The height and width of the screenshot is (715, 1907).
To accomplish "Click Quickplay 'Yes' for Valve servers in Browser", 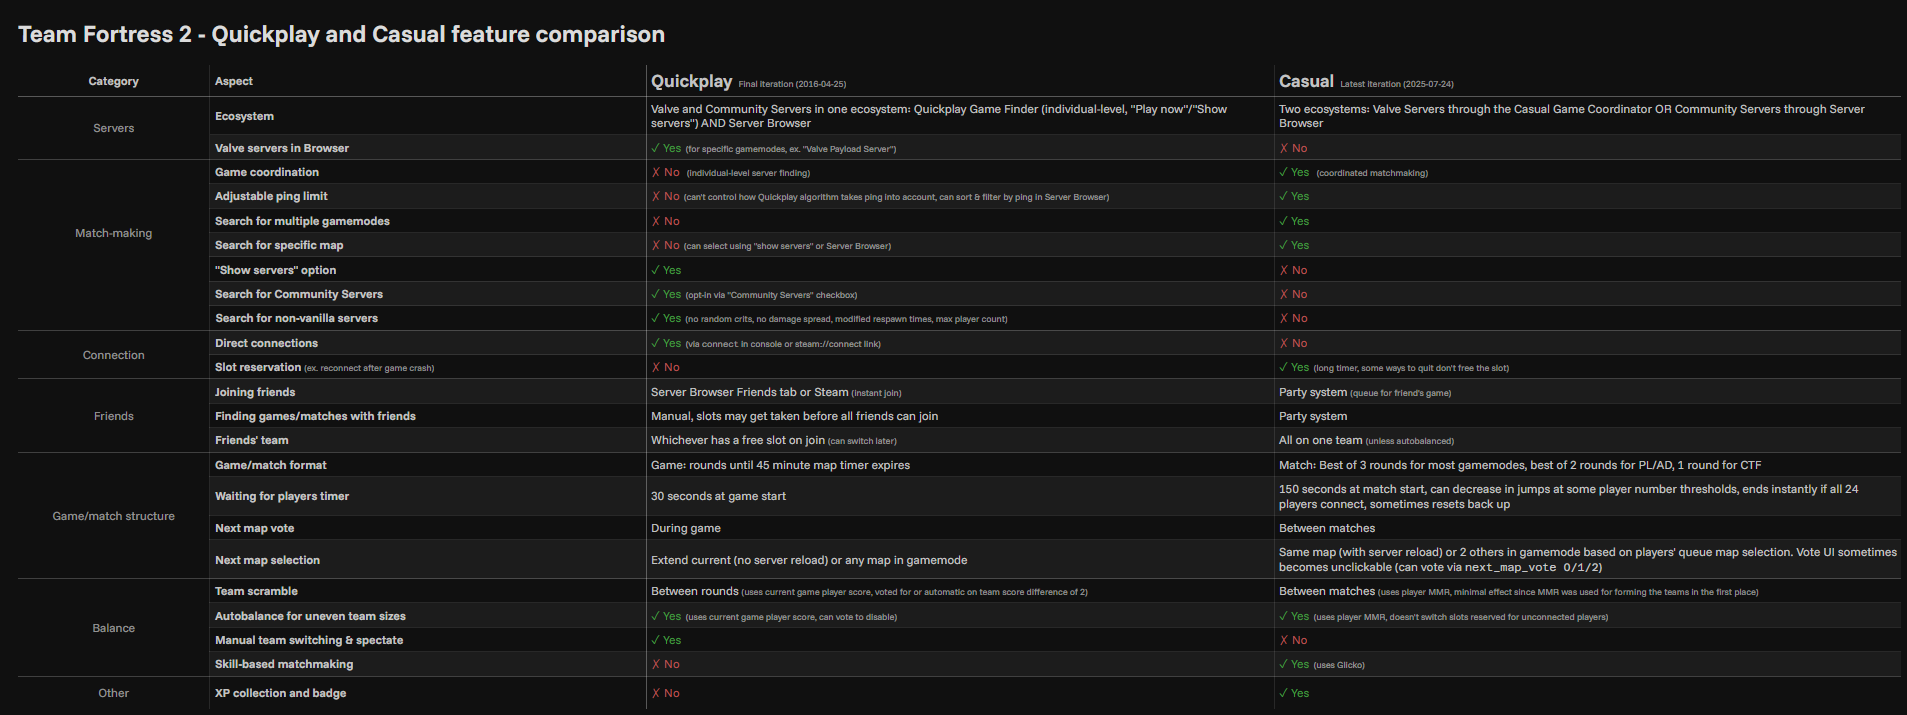I will click(667, 148).
